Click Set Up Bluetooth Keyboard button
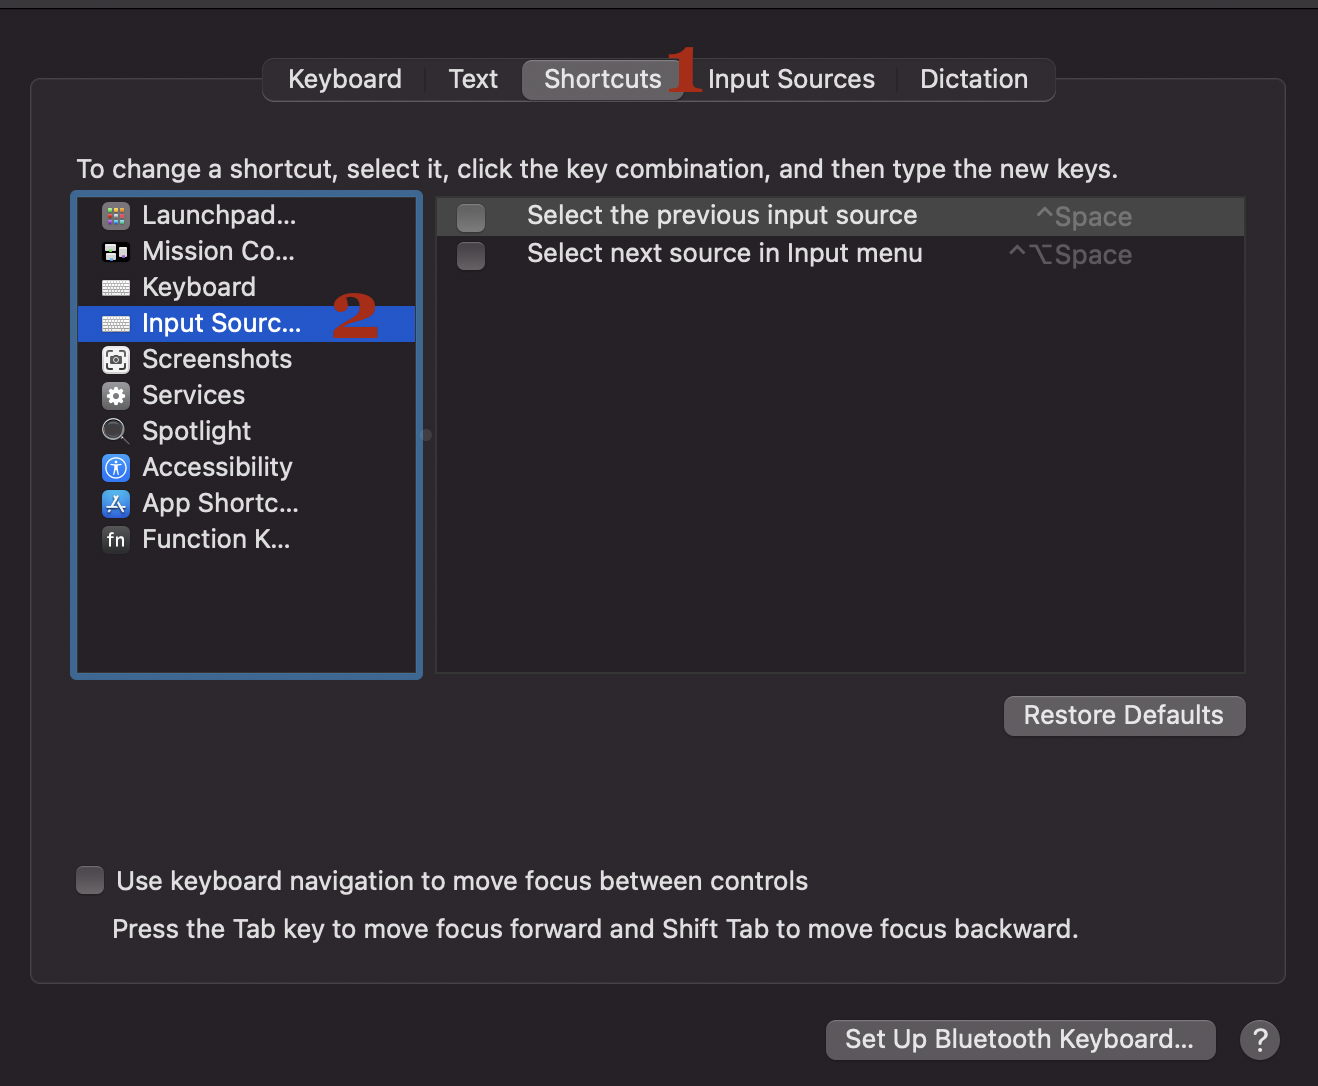 [1019, 1039]
